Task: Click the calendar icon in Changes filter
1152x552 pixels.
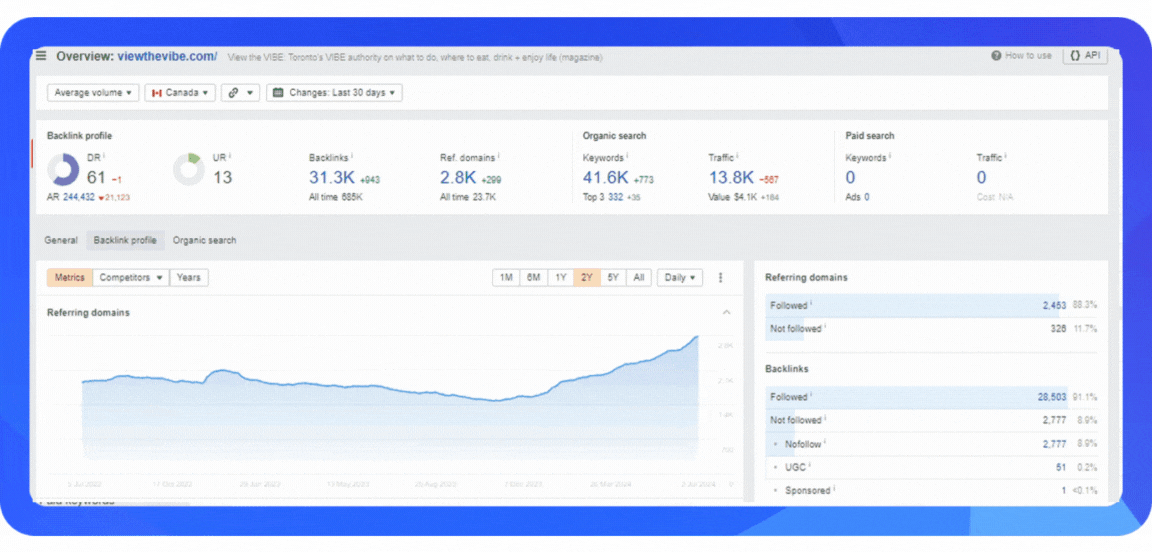Action: [278, 93]
